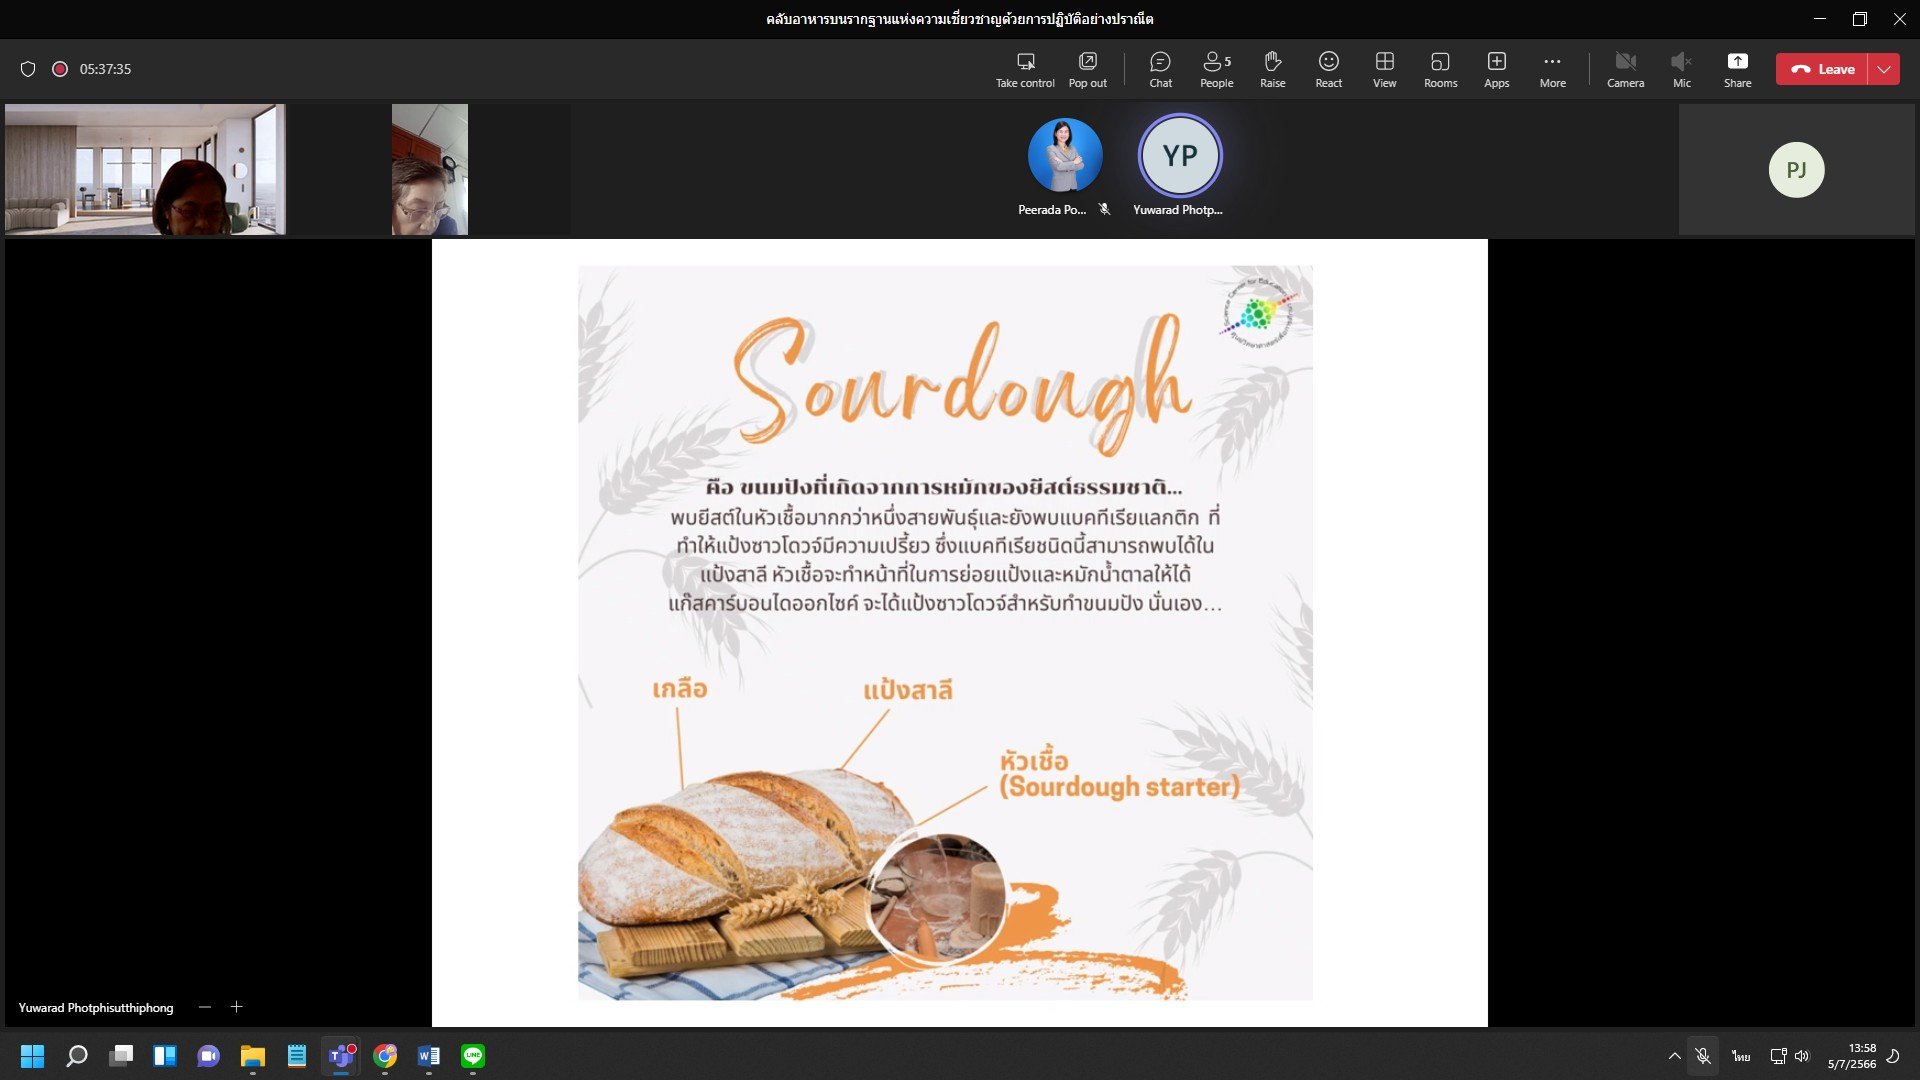Viewport: 1920px width, 1080px height.
Task: Toggle the Camera on
Action: (x=1625, y=69)
